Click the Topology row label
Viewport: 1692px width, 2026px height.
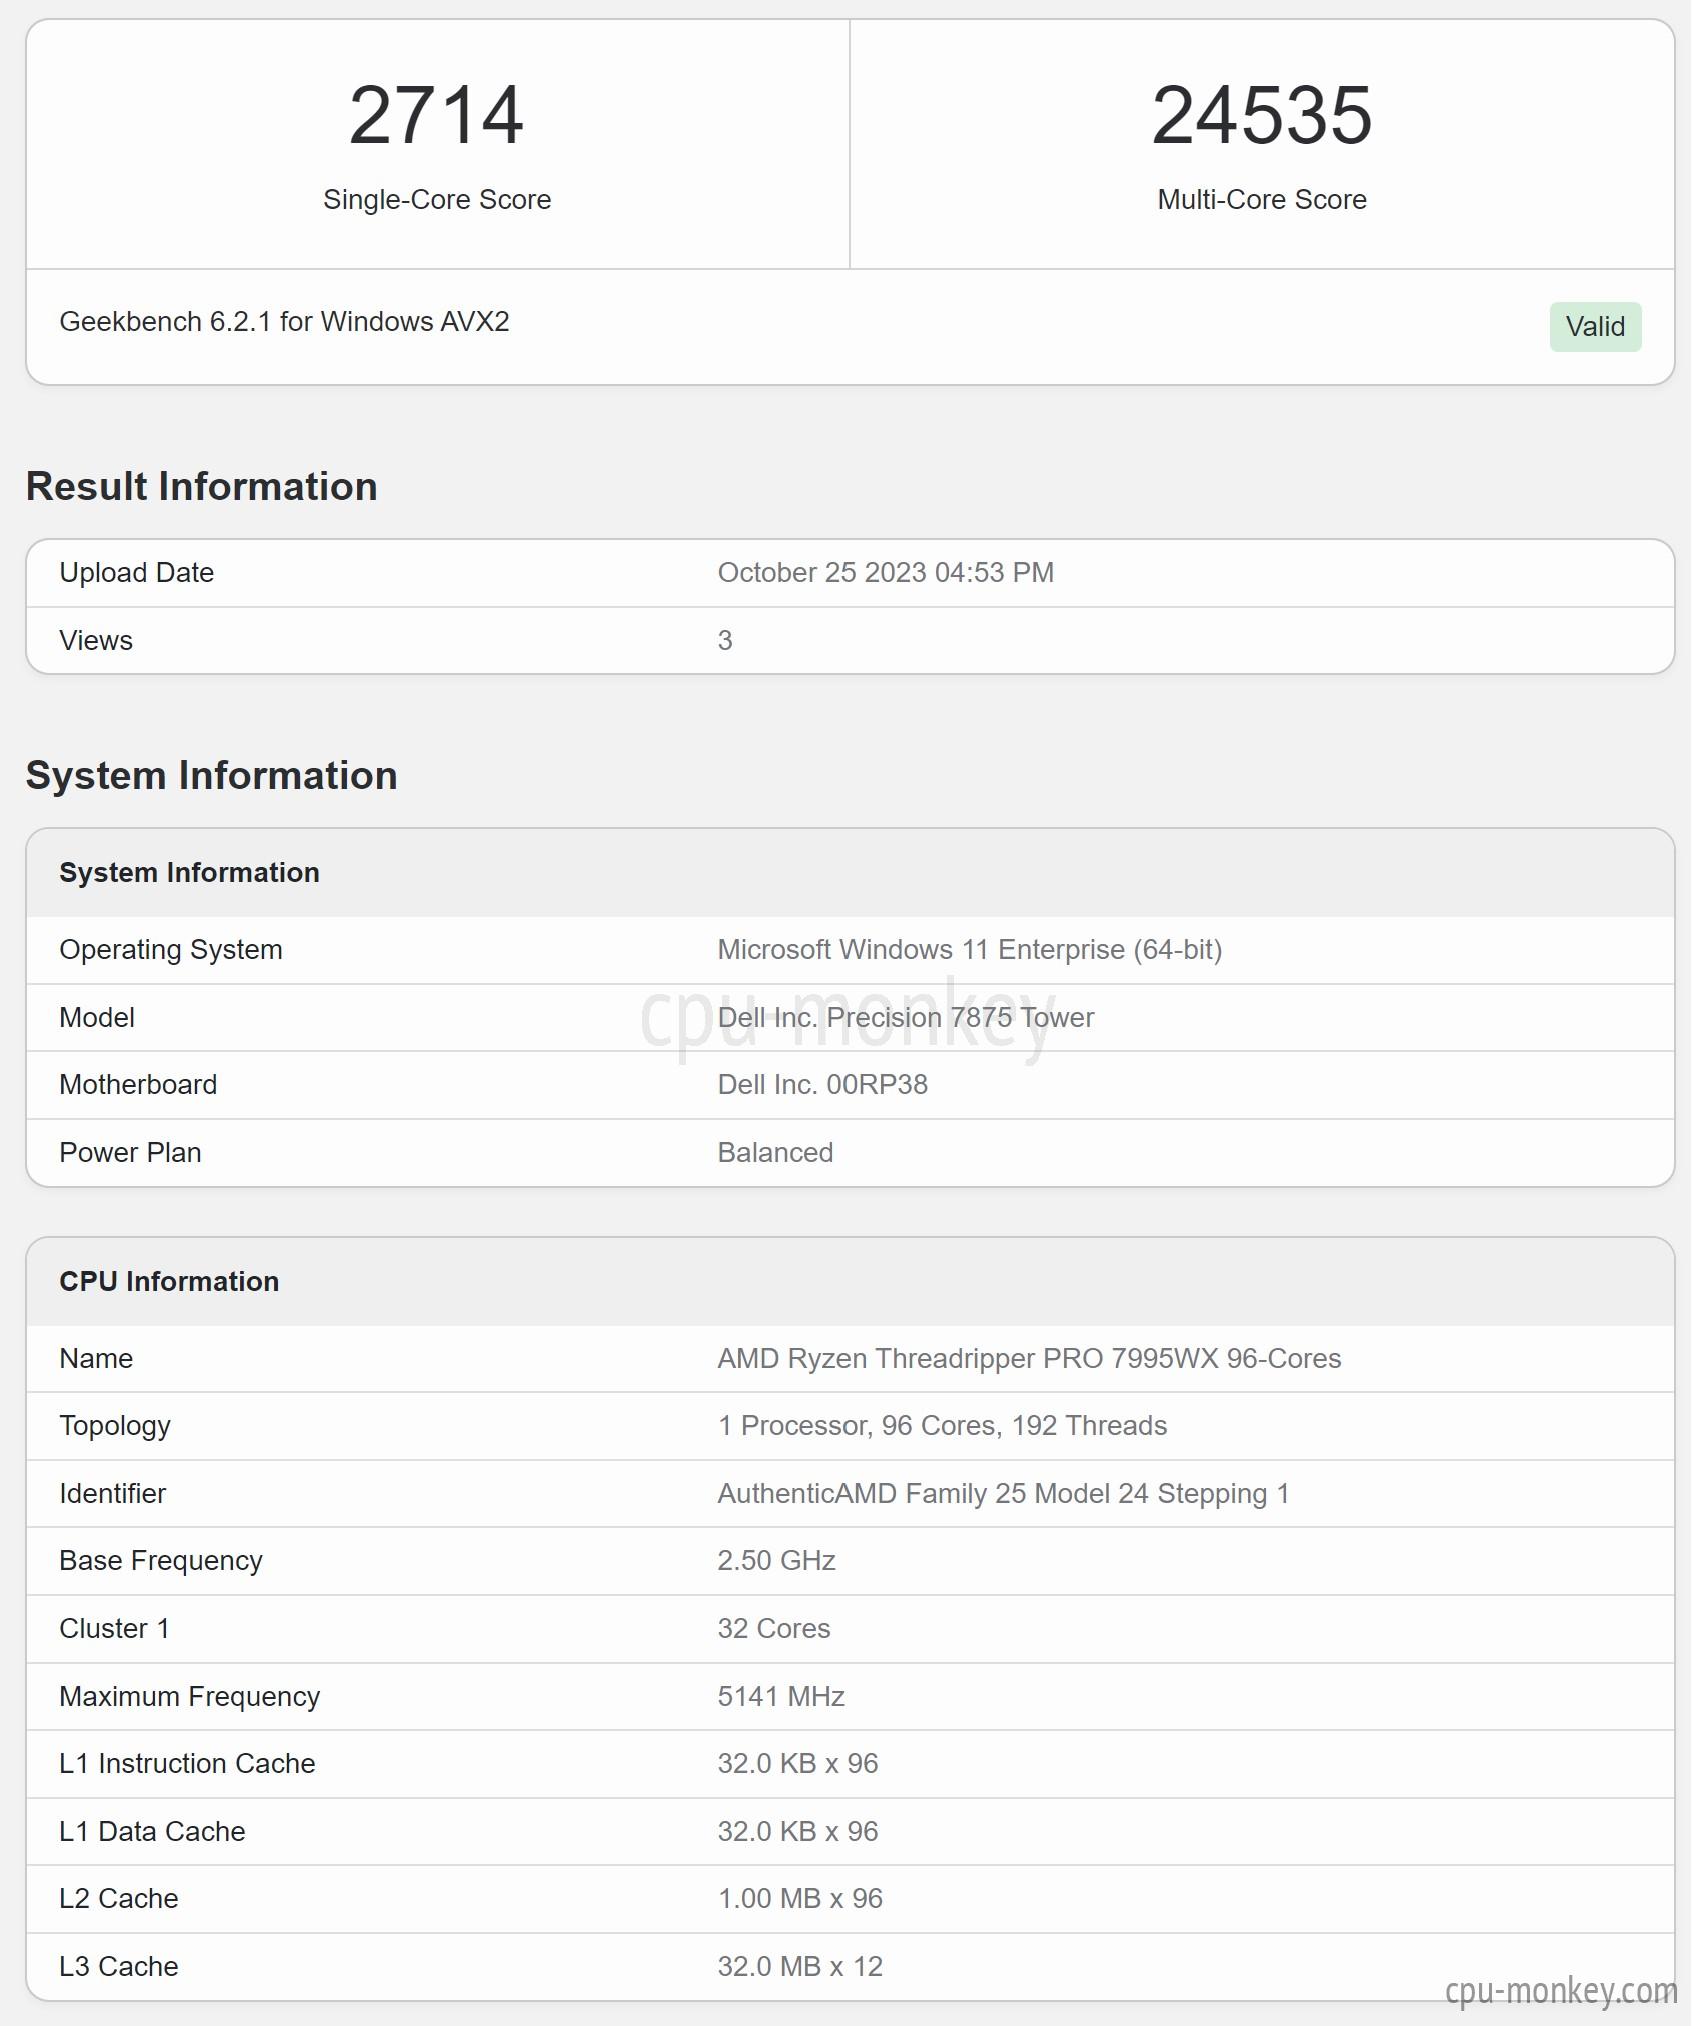(x=115, y=1426)
